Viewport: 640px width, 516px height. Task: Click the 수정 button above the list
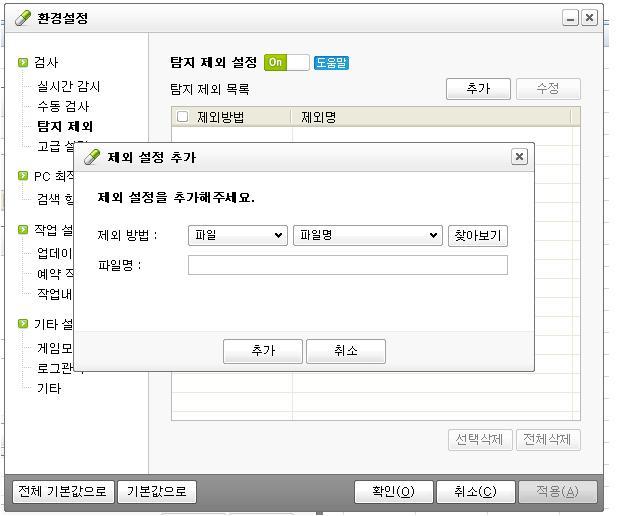pos(548,89)
